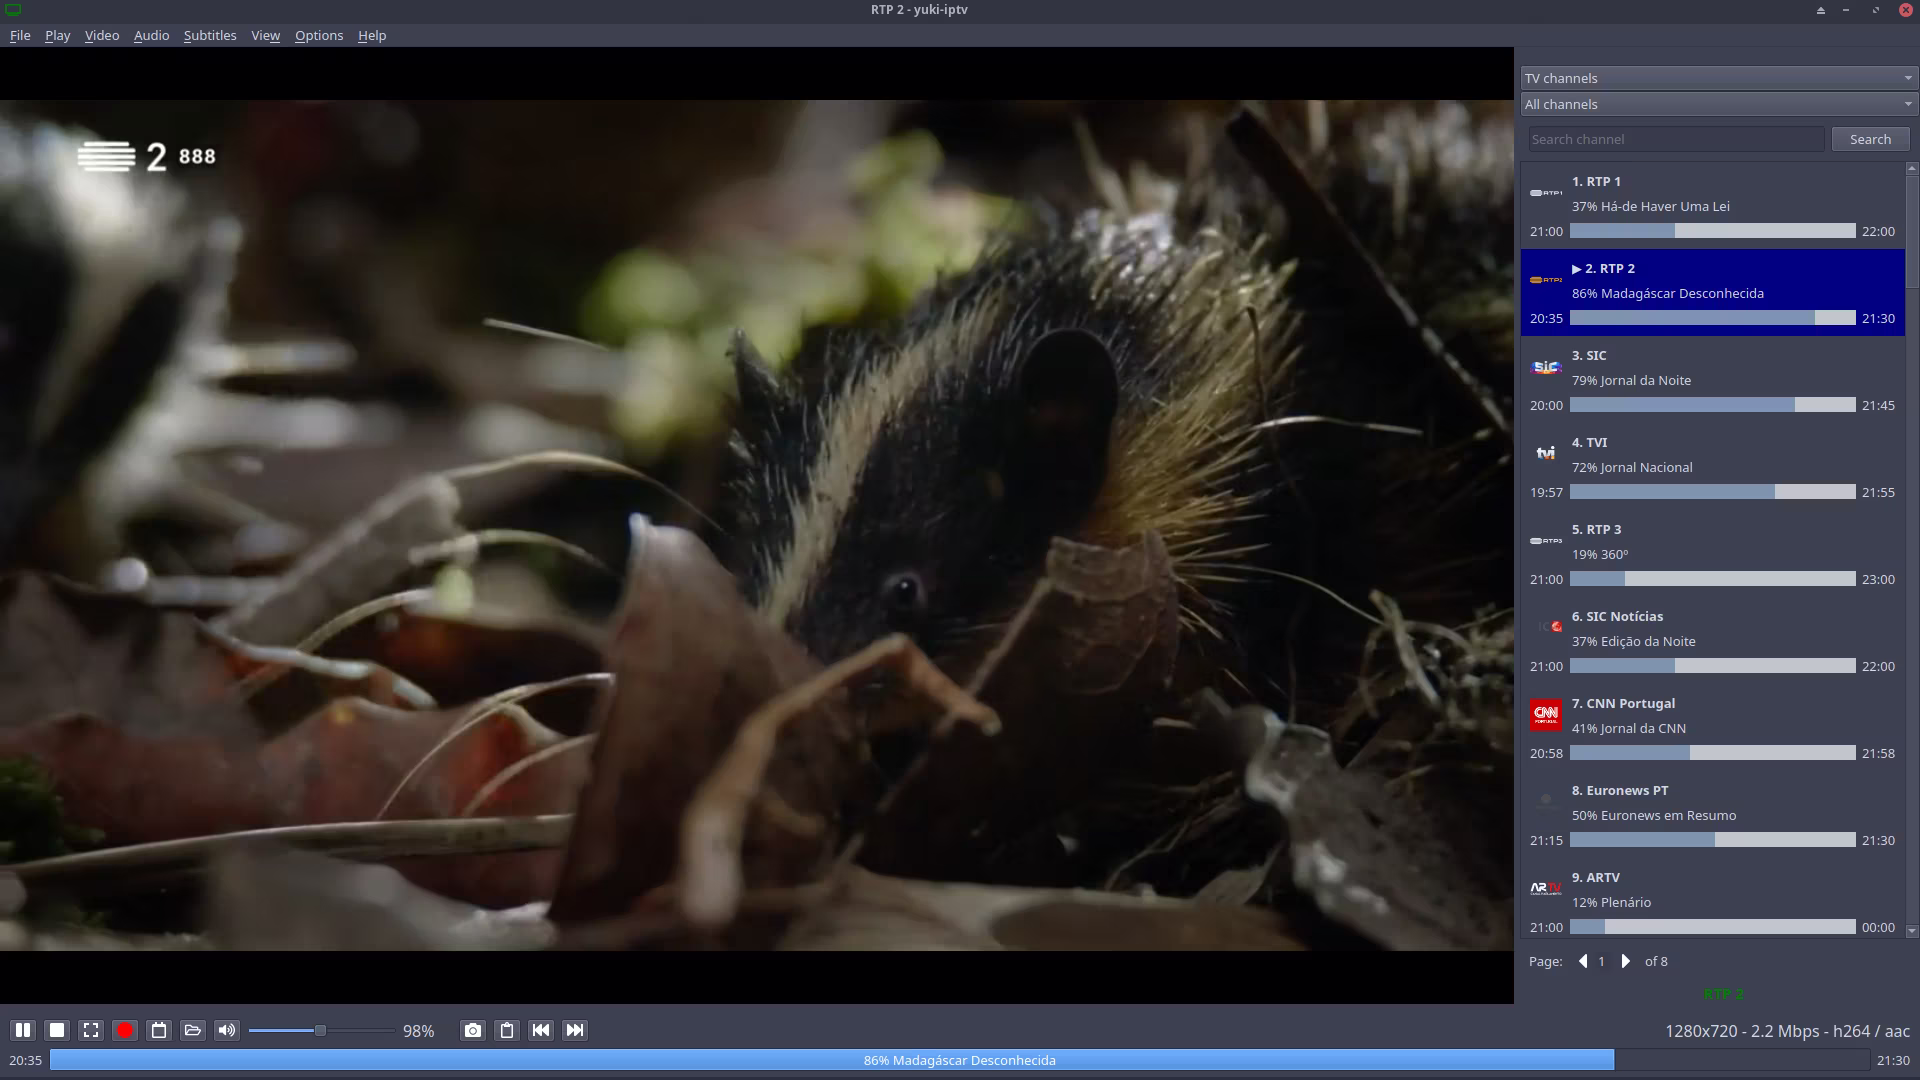1920x1080 pixels.
Task: Pause the current stream
Action: [x=22, y=1030]
